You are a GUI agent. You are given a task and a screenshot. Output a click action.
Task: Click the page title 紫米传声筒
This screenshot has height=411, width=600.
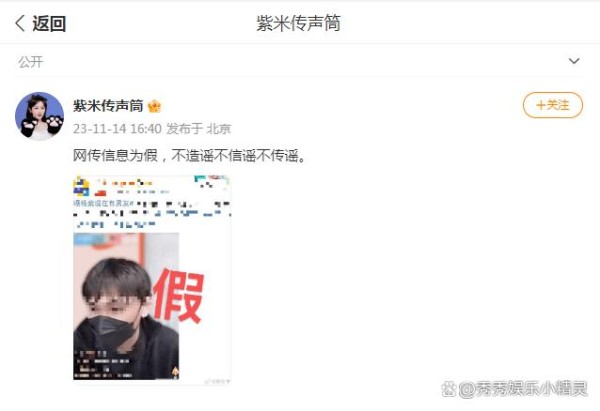(298, 23)
